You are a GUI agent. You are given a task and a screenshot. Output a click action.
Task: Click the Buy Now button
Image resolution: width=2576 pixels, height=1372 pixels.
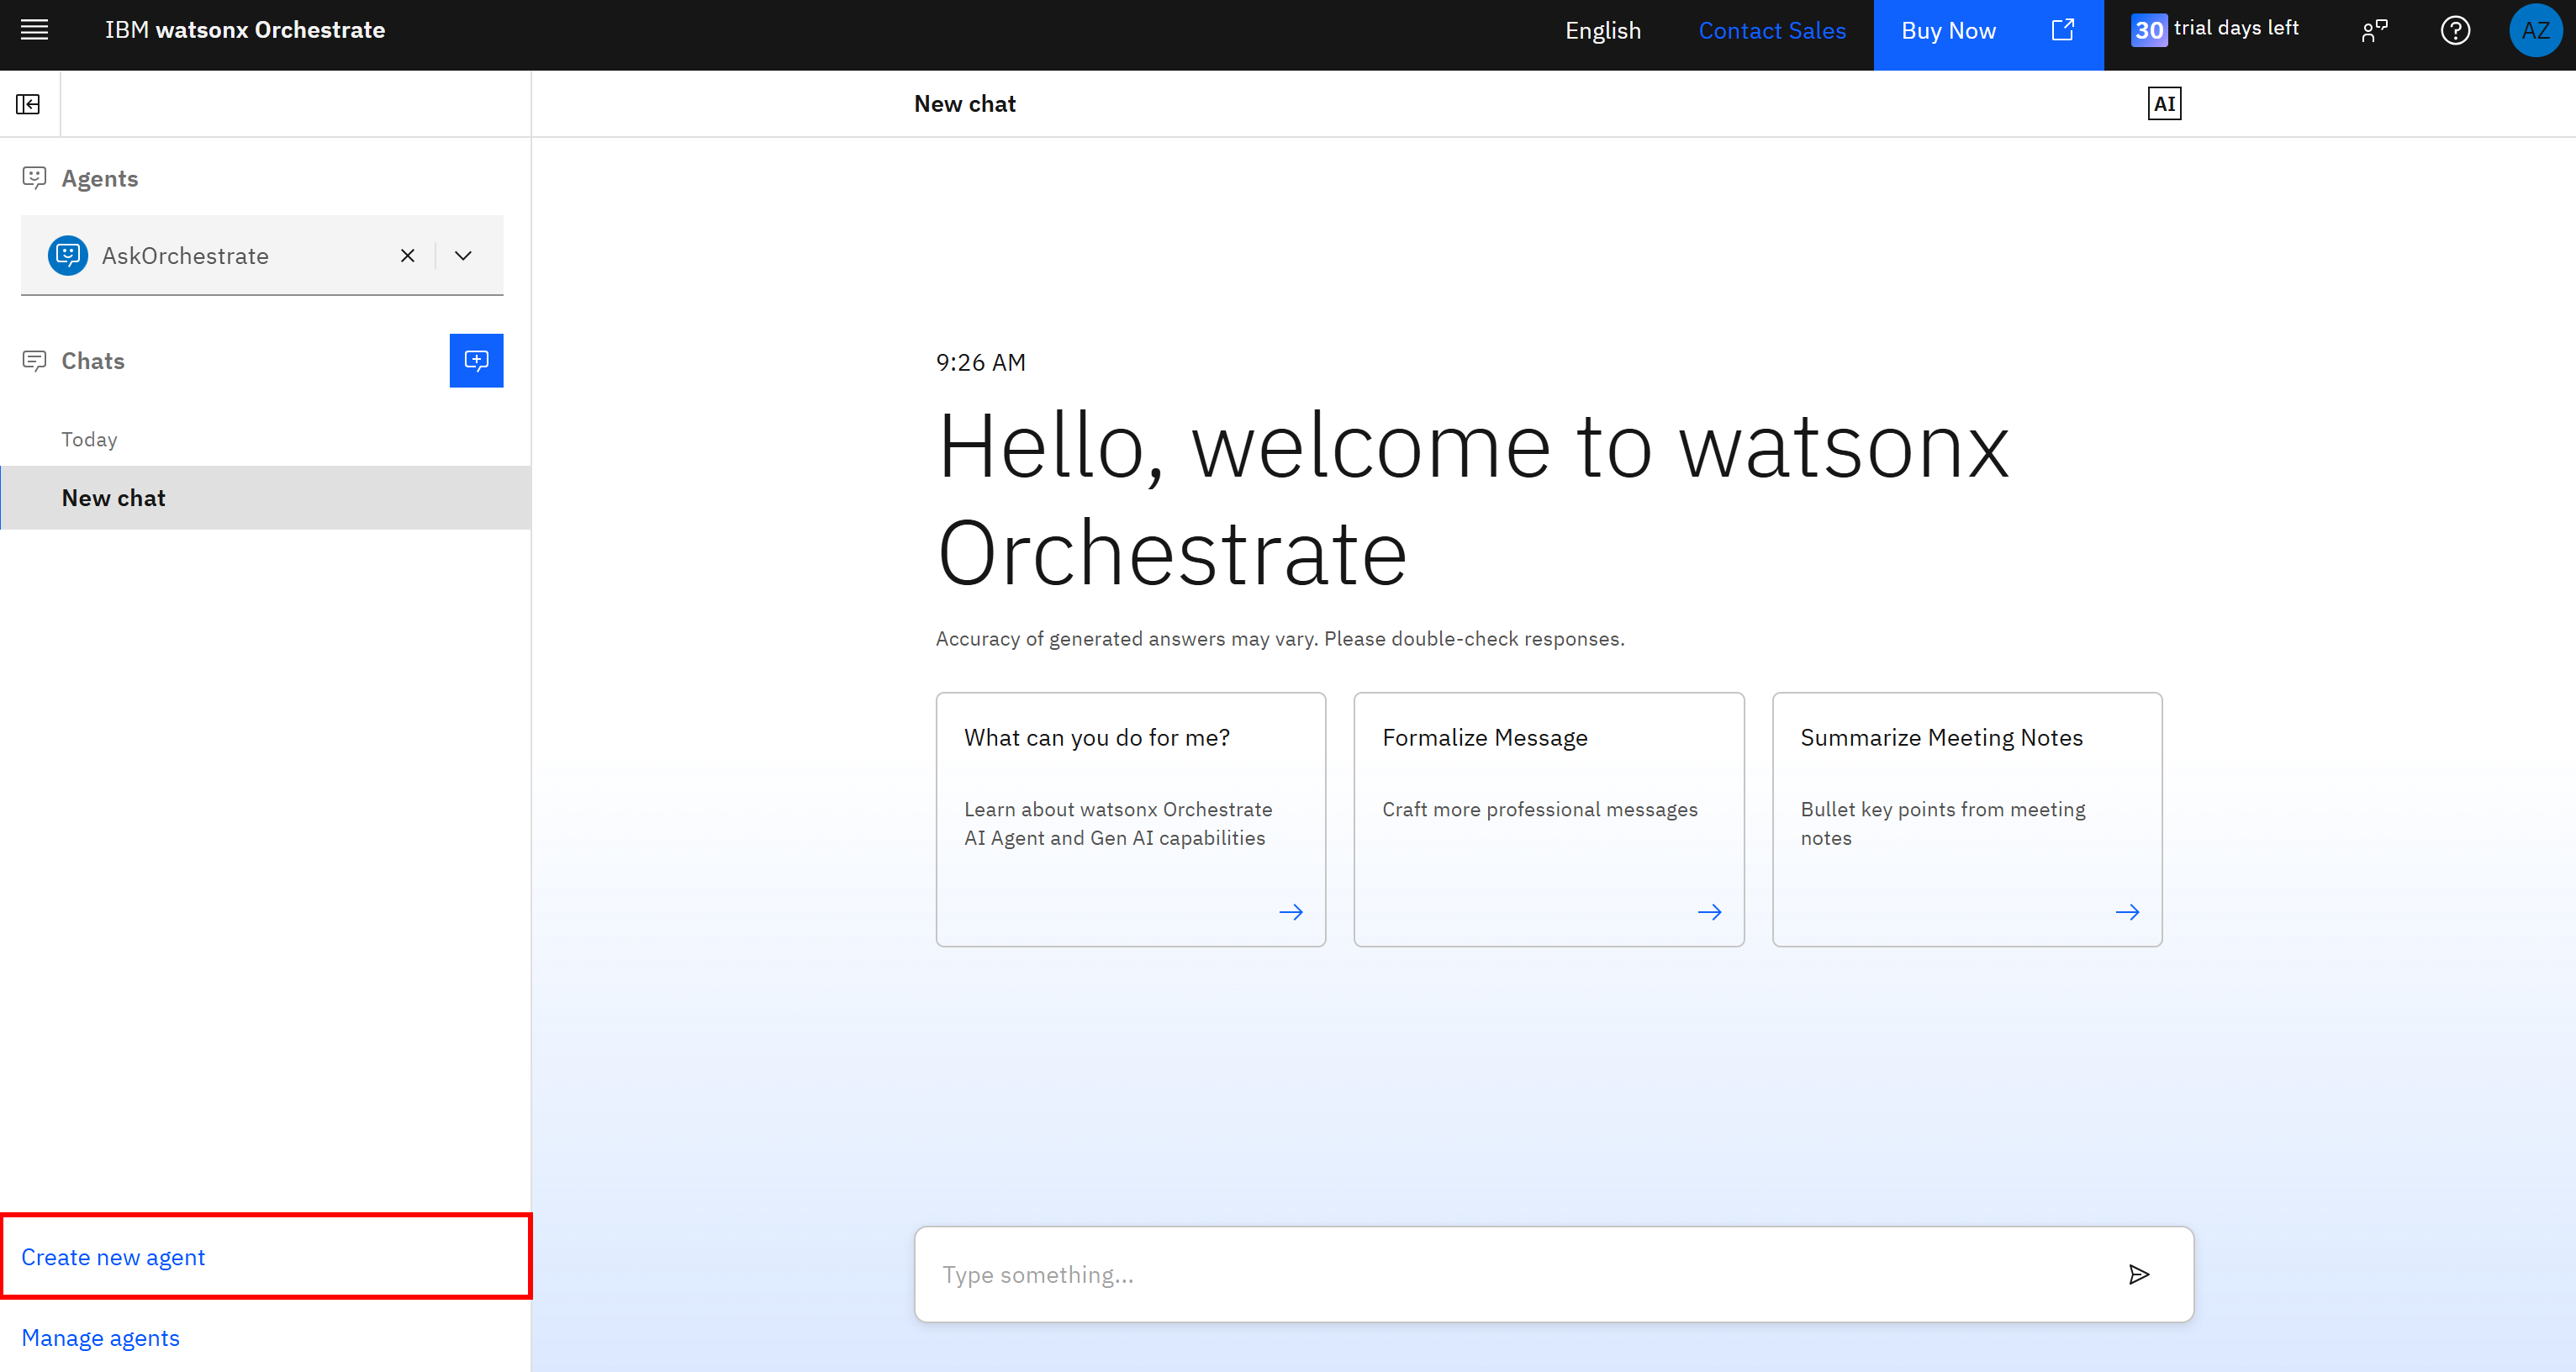pyautogui.click(x=1946, y=30)
